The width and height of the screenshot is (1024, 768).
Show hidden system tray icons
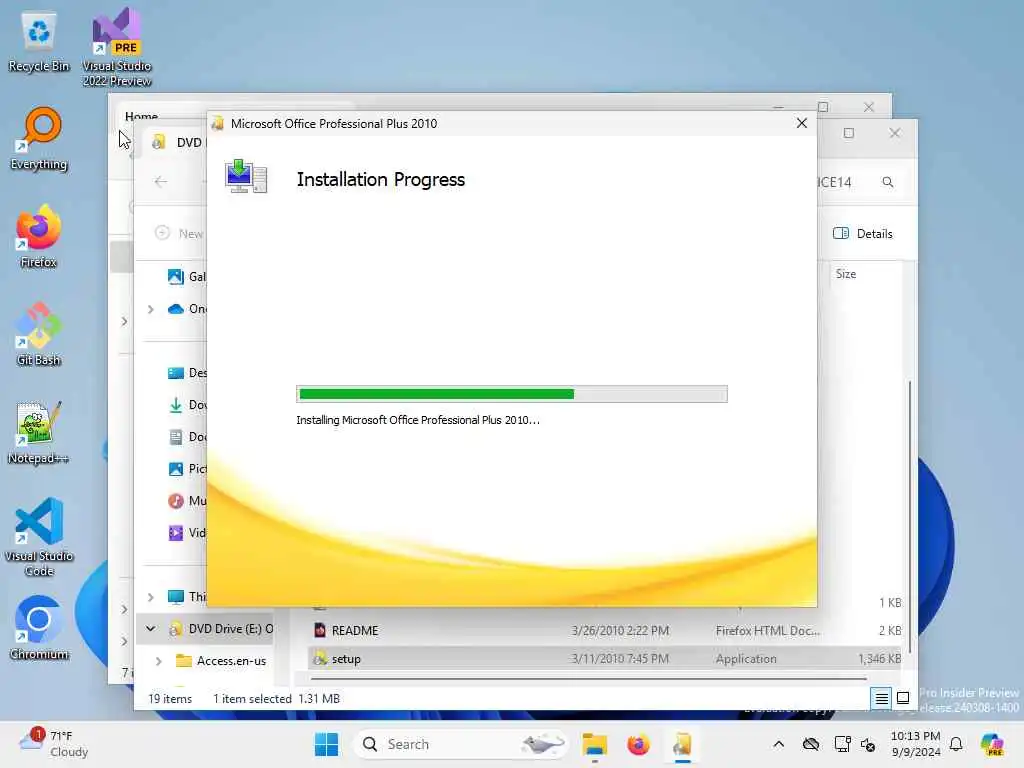(778, 744)
